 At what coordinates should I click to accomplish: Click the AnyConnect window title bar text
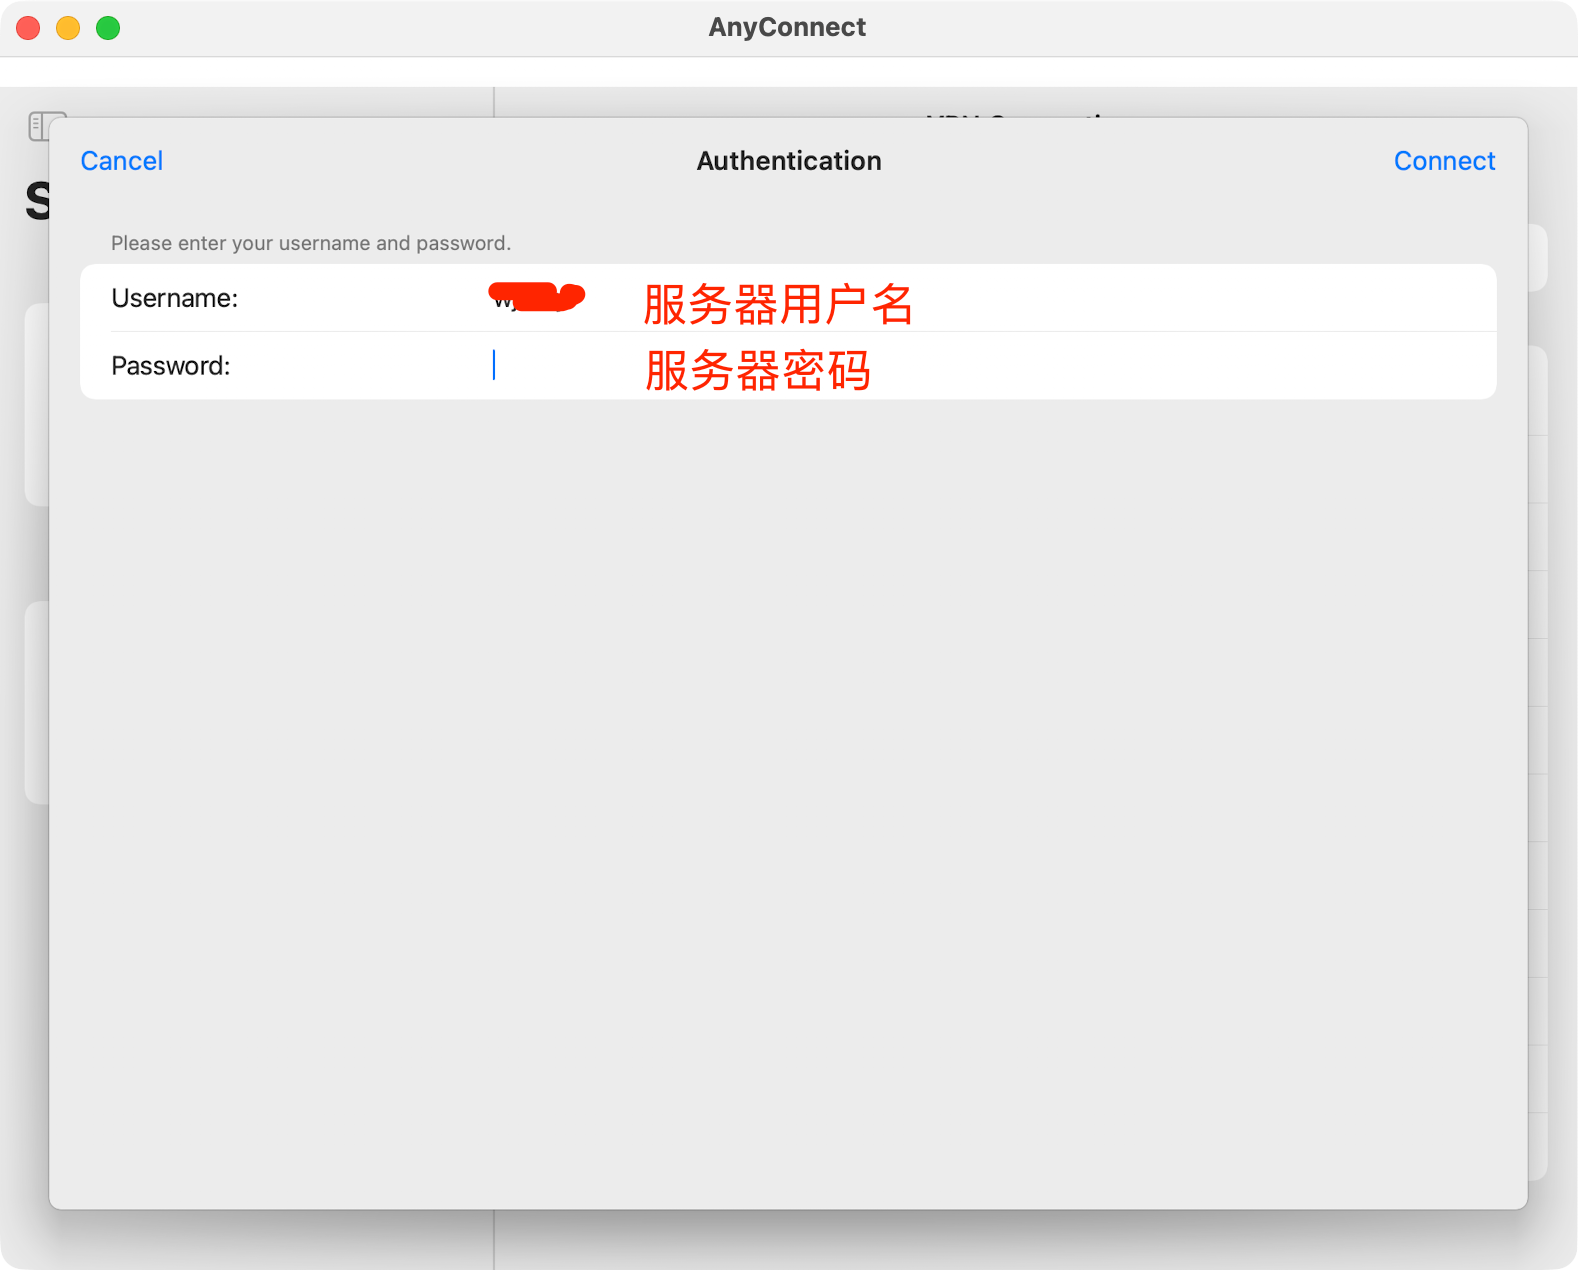787,27
